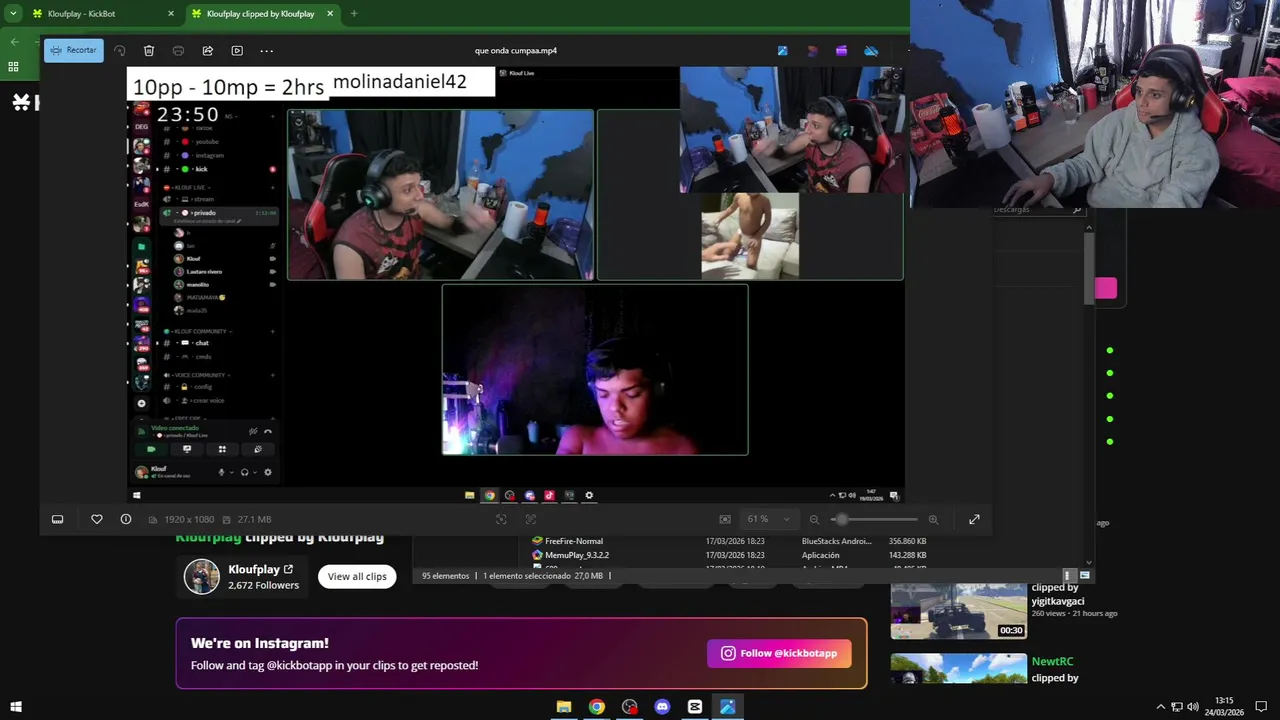
Task: Click the Follow @kickbotapp Instagram button
Action: [x=779, y=653]
